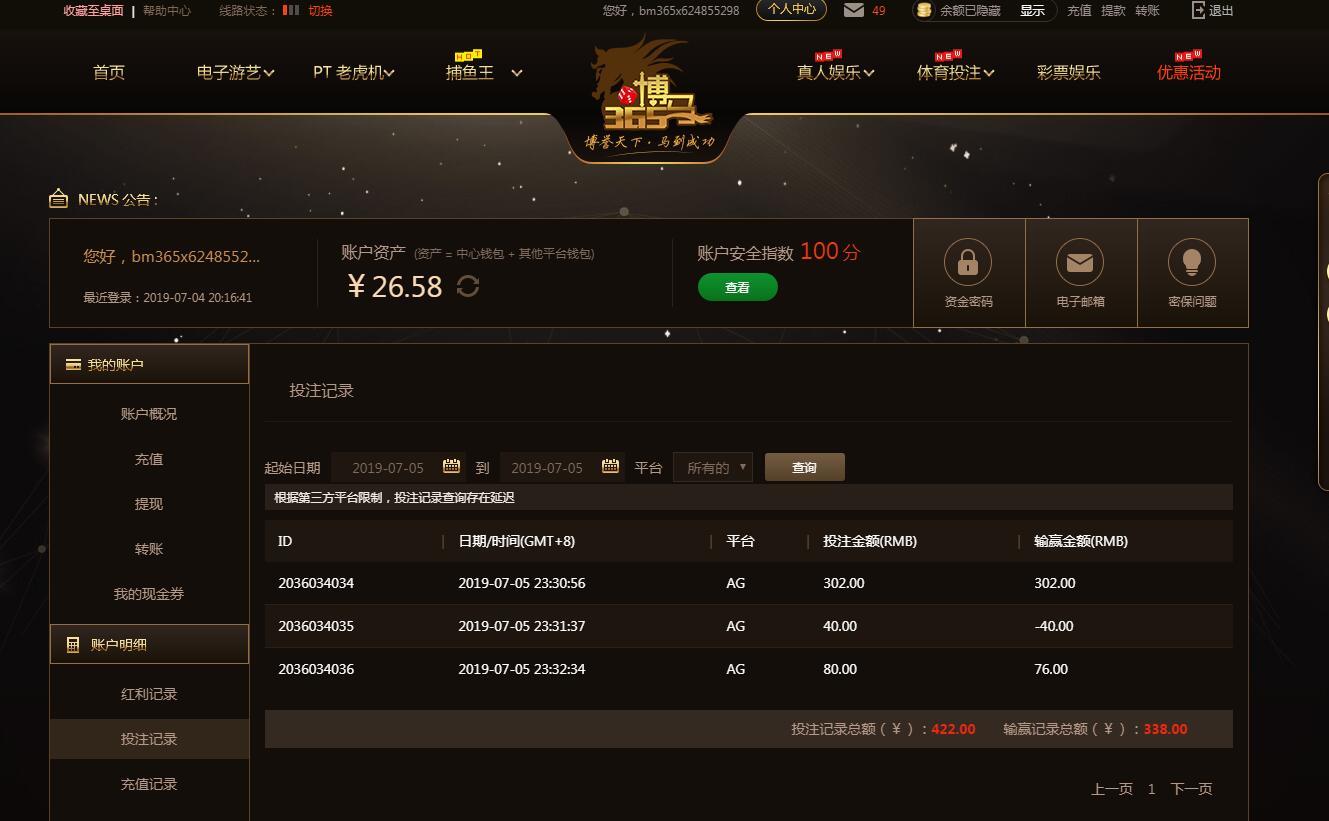The height and width of the screenshot is (821, 1329).
Task: Show hidden balance via 显示 toggle
Action: click(1032, 10)
